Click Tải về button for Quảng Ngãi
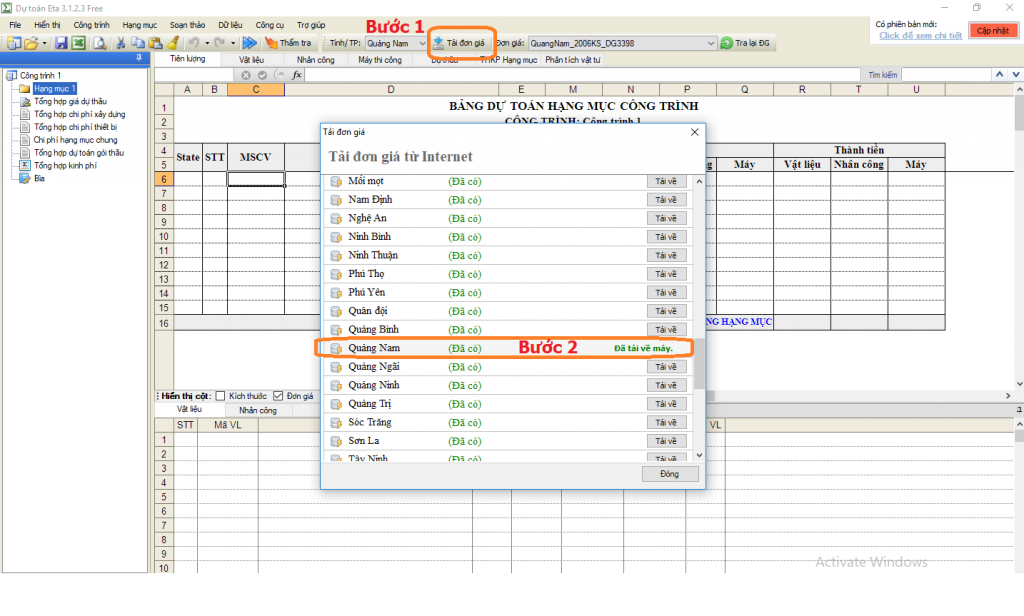This screenshot has width=1024, height=616. pyautogui.click(x=666, y=367)
